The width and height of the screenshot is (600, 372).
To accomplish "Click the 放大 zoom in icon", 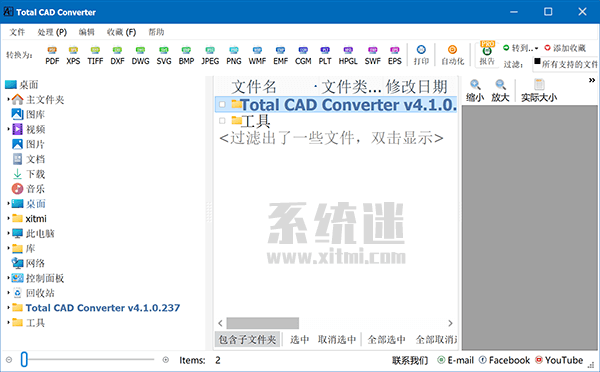I will pos(500,91).
